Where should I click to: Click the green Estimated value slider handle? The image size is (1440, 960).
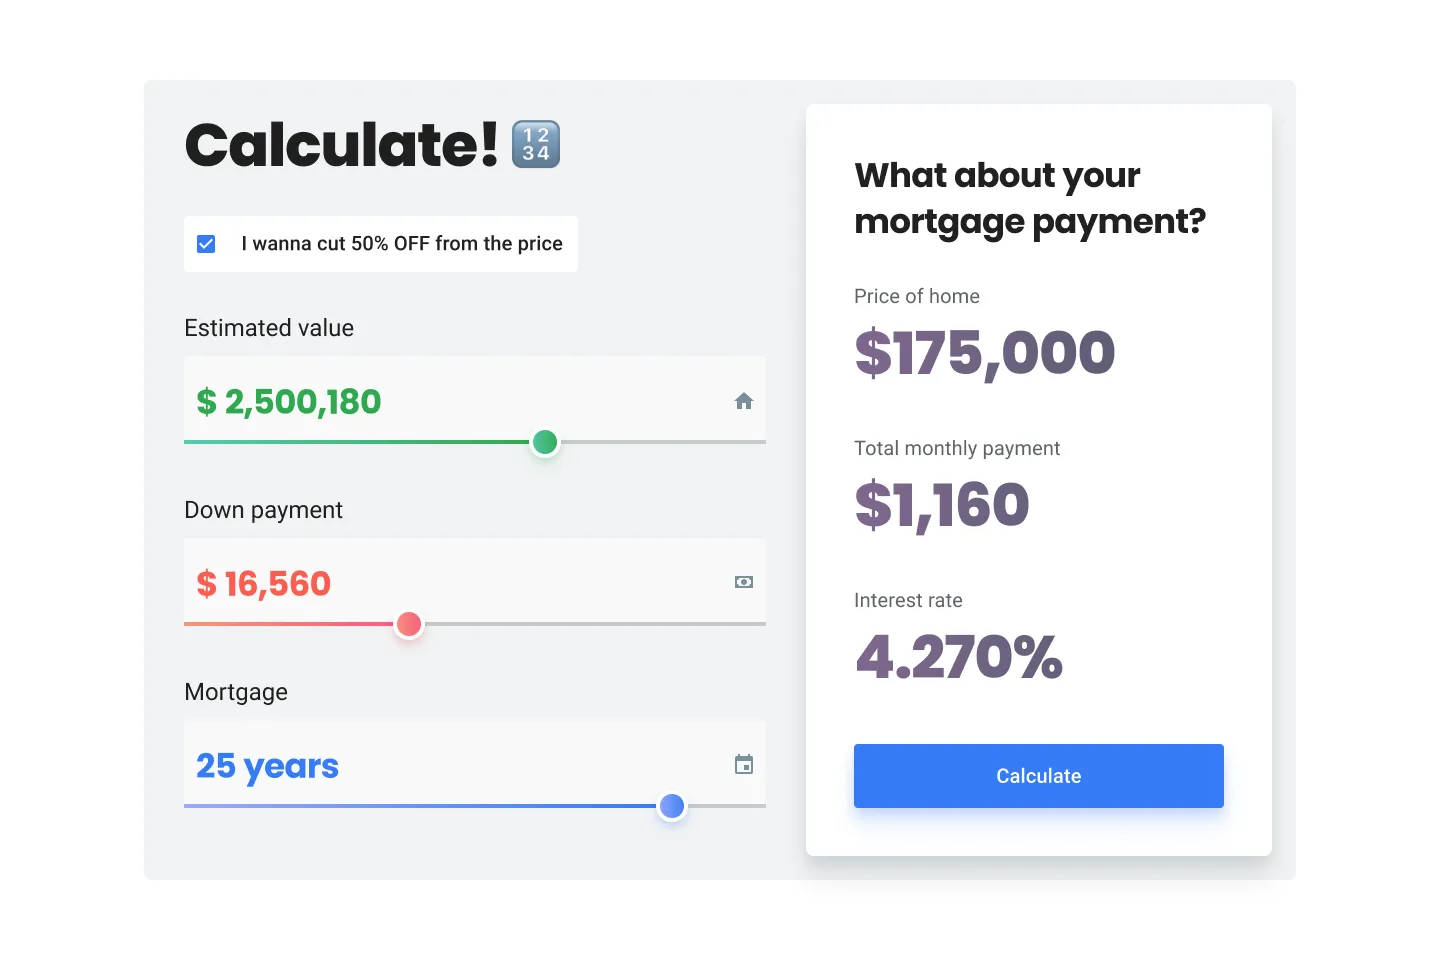pos(545,442)
